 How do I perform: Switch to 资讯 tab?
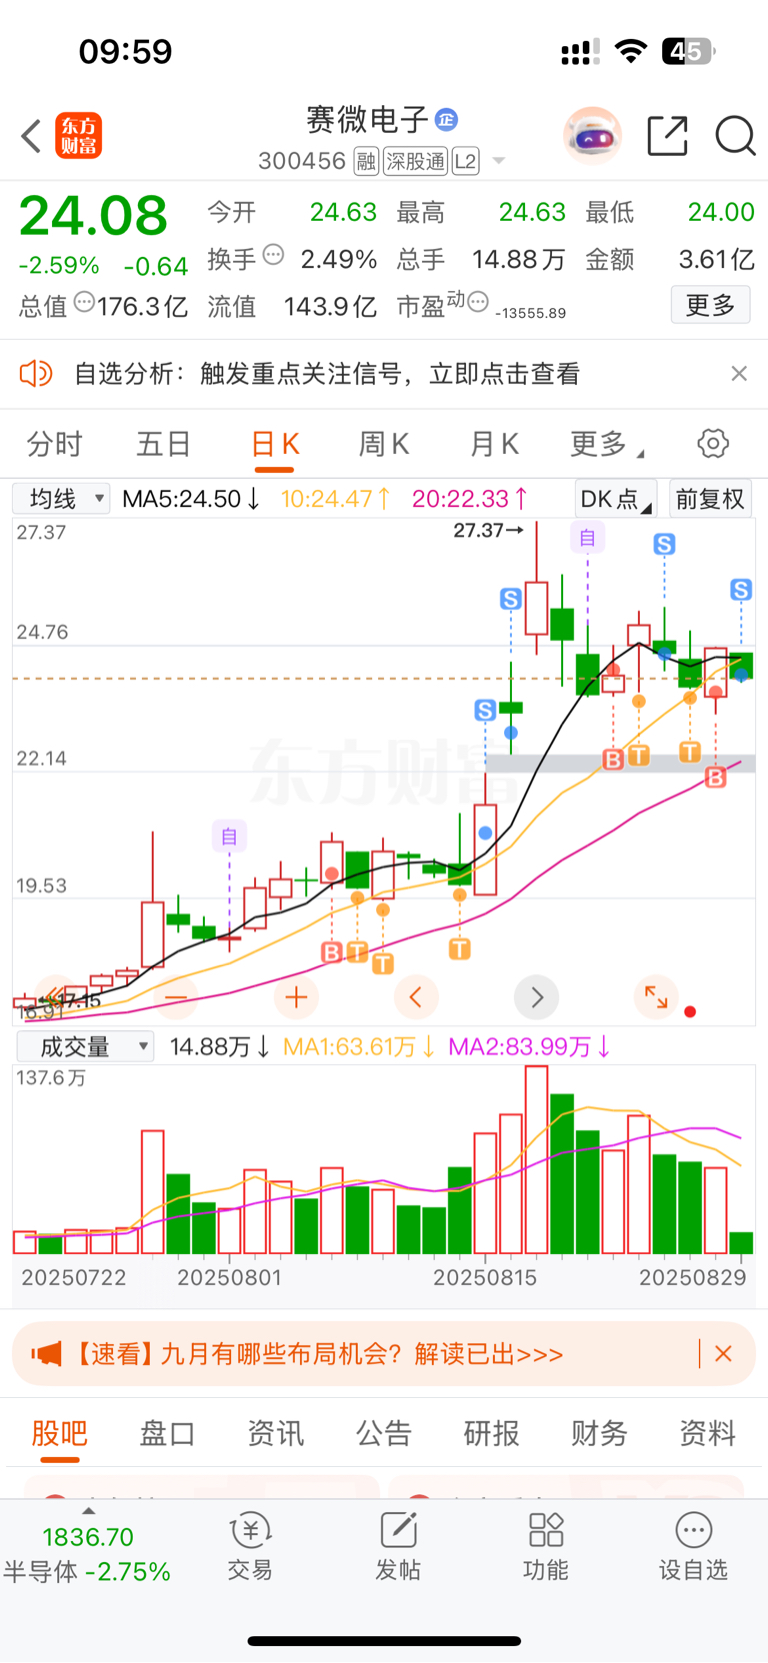point(275,1433)
